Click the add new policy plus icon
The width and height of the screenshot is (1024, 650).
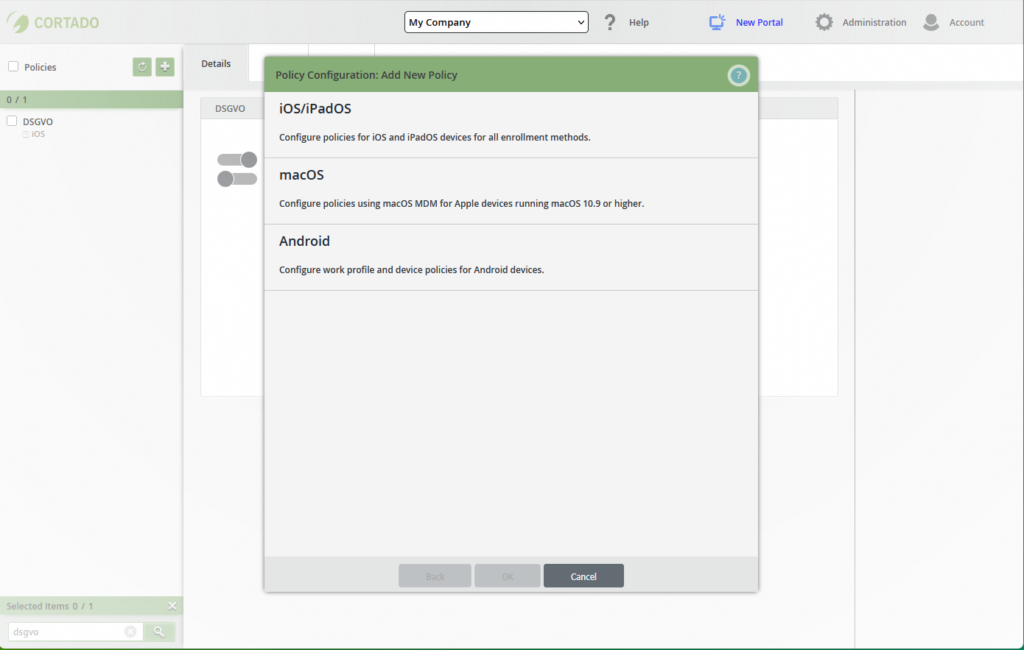(x=165, y=67)
